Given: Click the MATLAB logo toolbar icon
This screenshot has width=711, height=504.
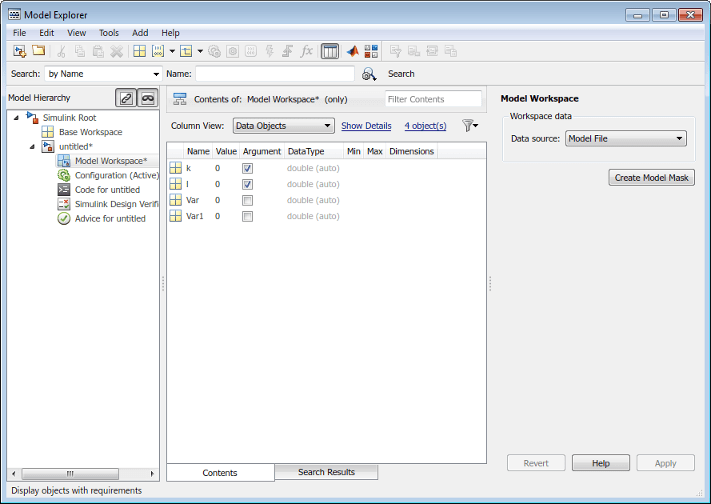Looking at the screenshot, I should pyautogui.click(x=352, y=51).
